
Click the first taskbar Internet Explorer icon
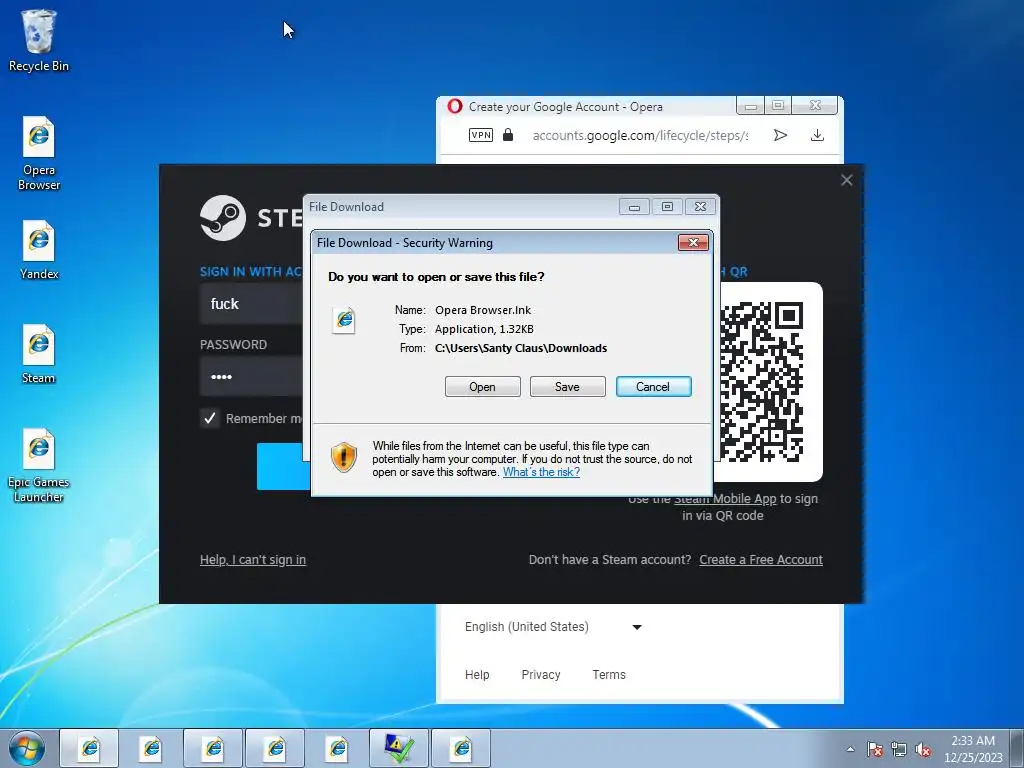[89, 748]
